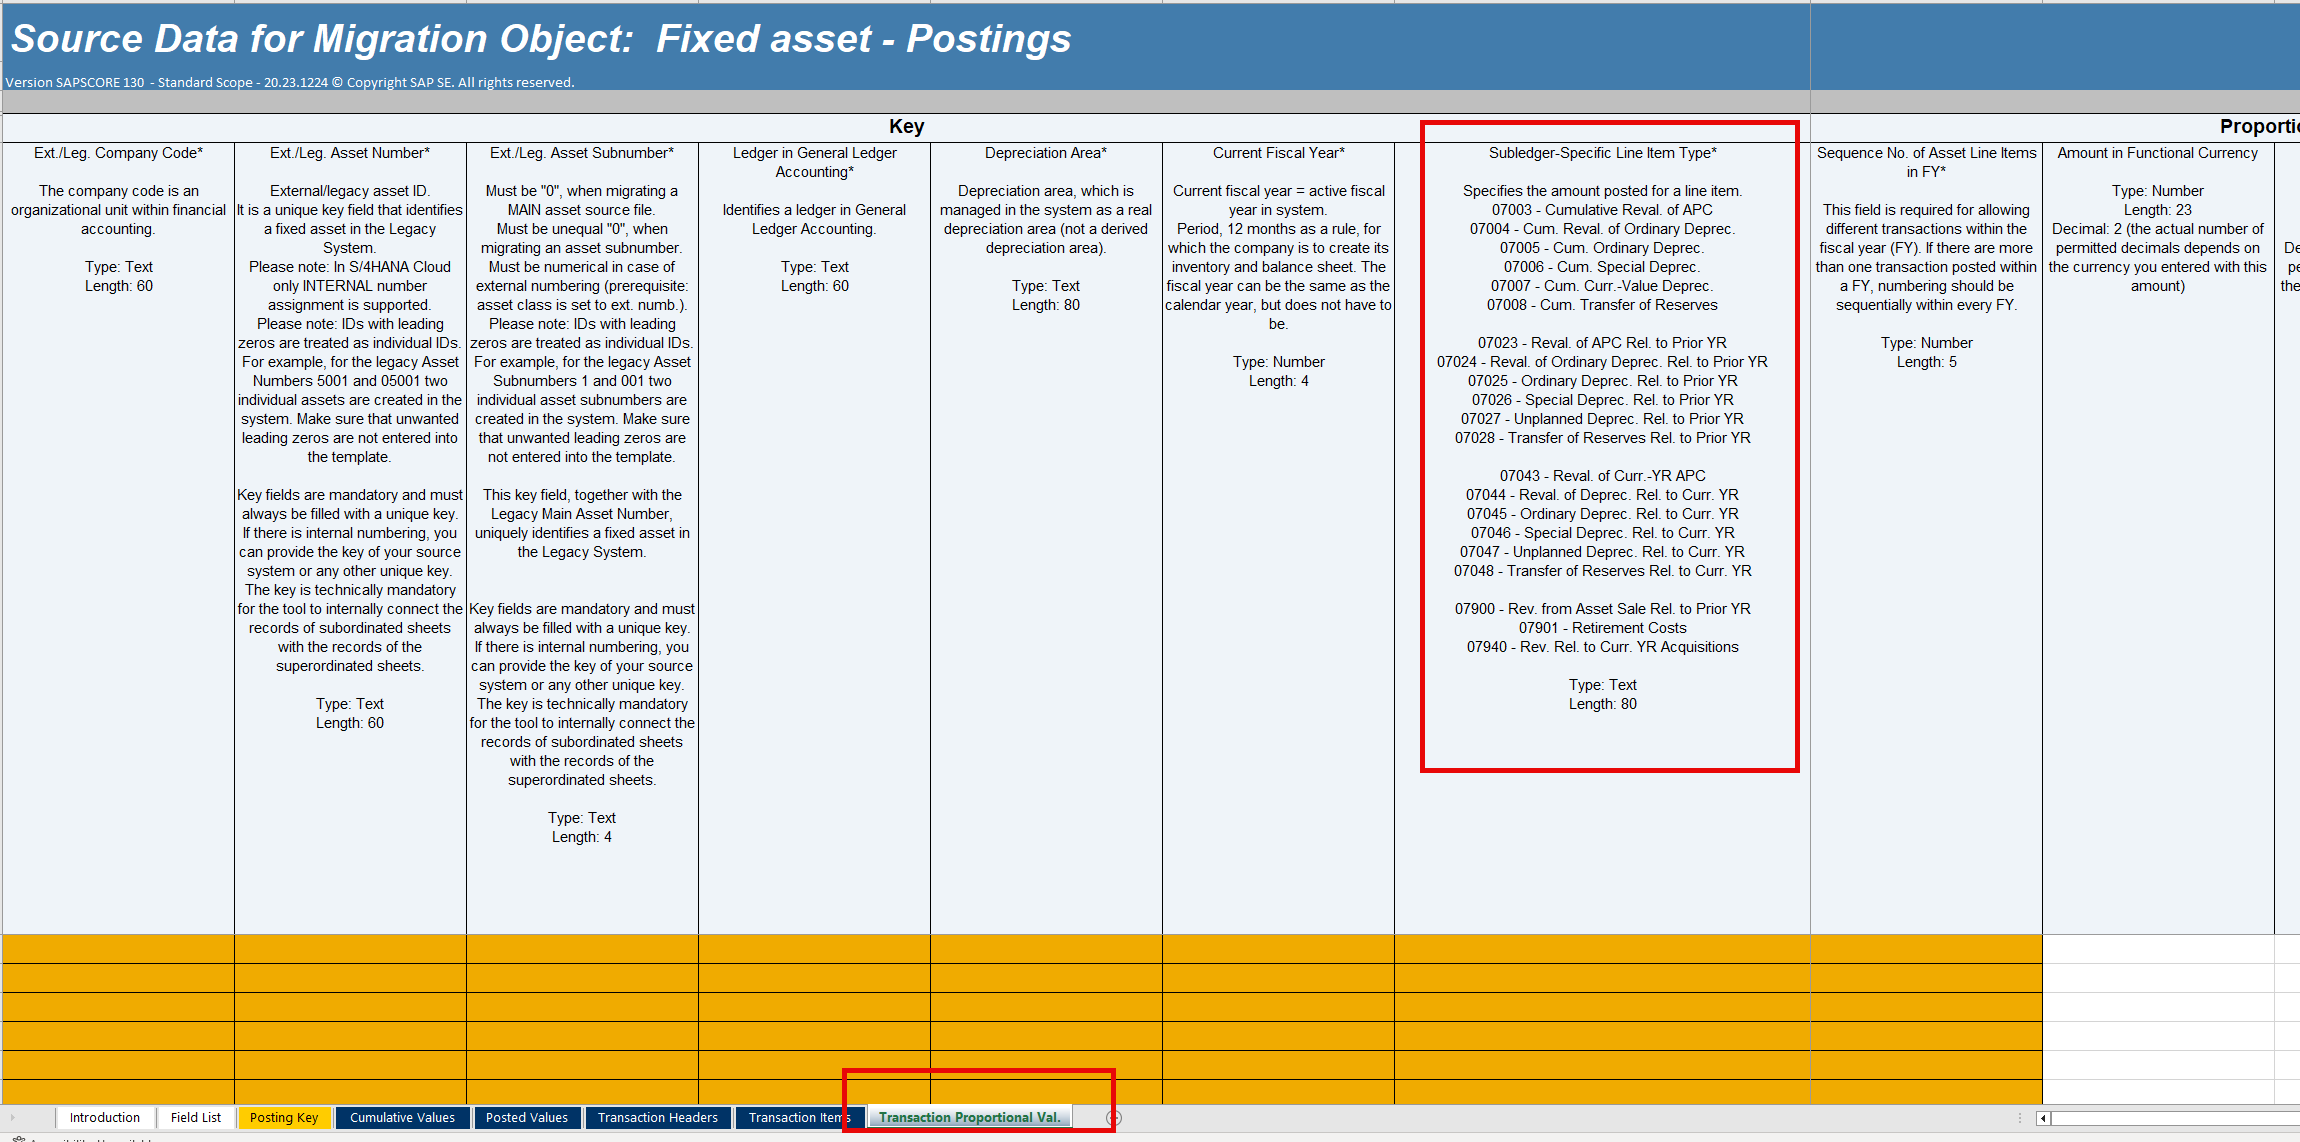Select the Ledger in General Ledger Accounting* cell

[x=814, y=538]
